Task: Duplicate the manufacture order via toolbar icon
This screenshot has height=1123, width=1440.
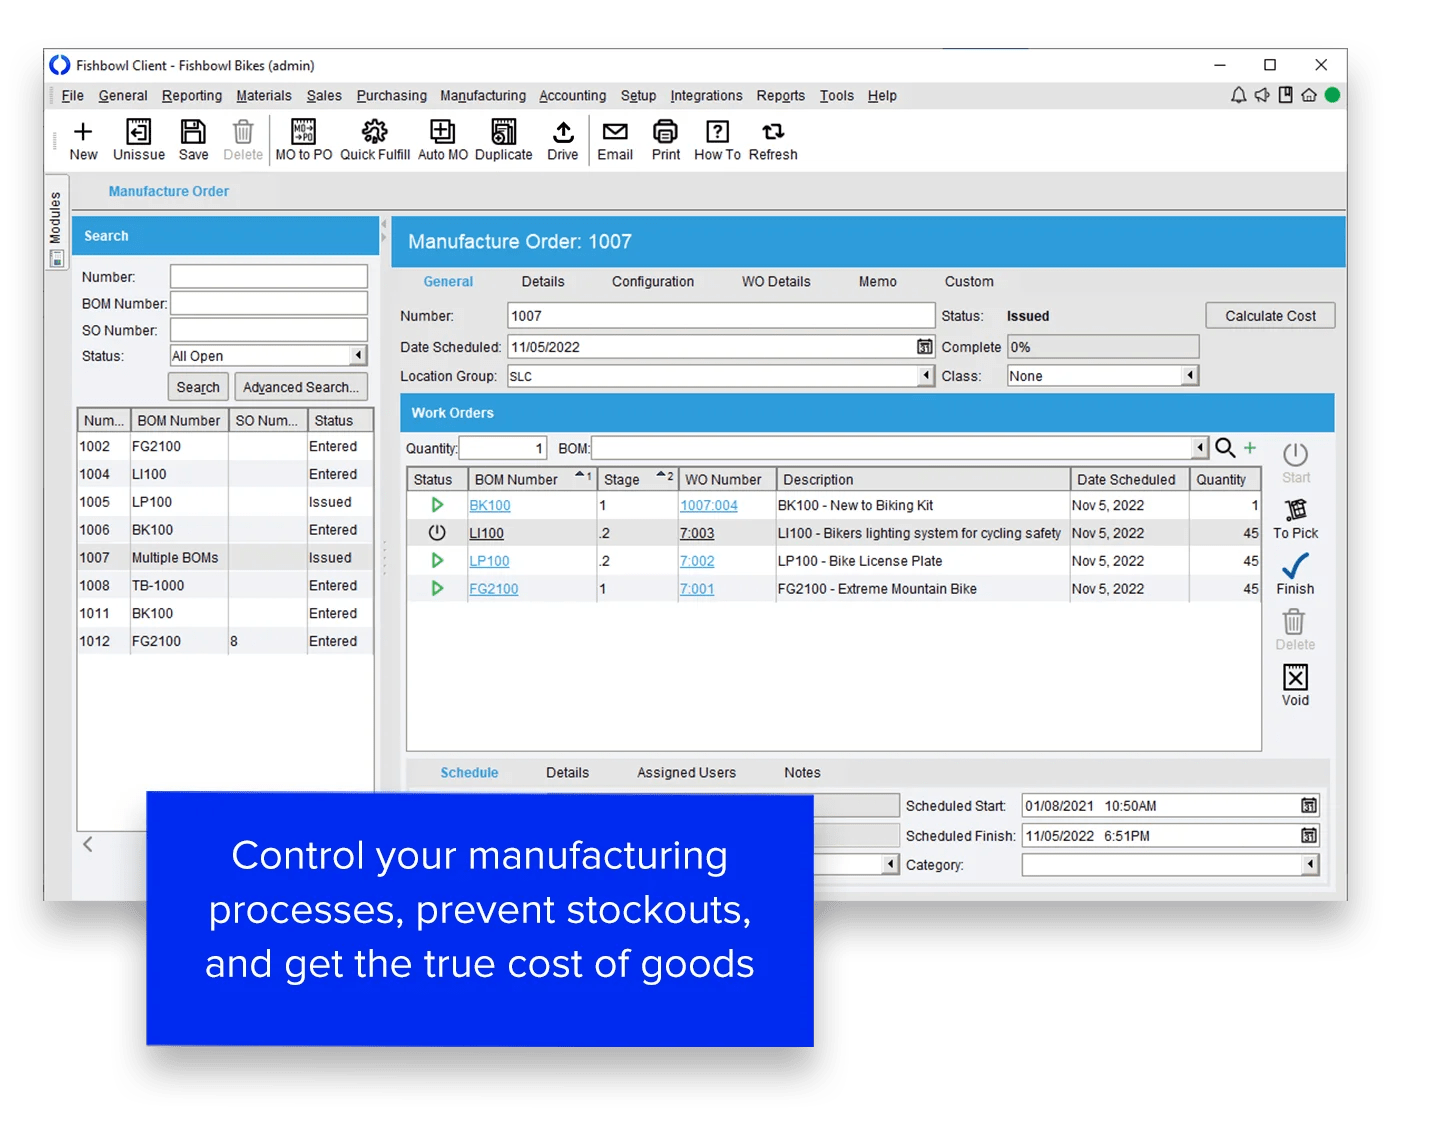Action: tap(503, 140)
